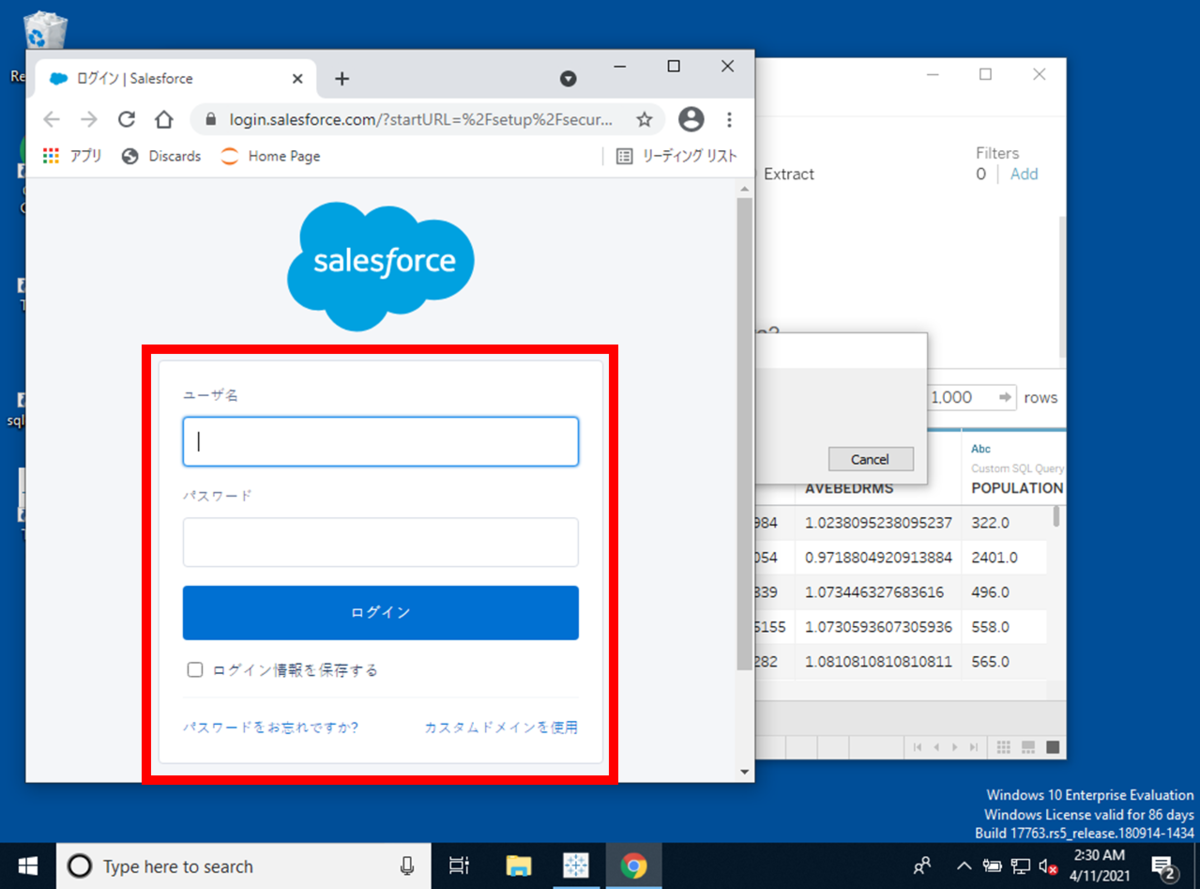Viewport: 1200px width, 889px height.
Task: Click the Chrome page vertical scrollbar
Action: [x=743, y=434]
